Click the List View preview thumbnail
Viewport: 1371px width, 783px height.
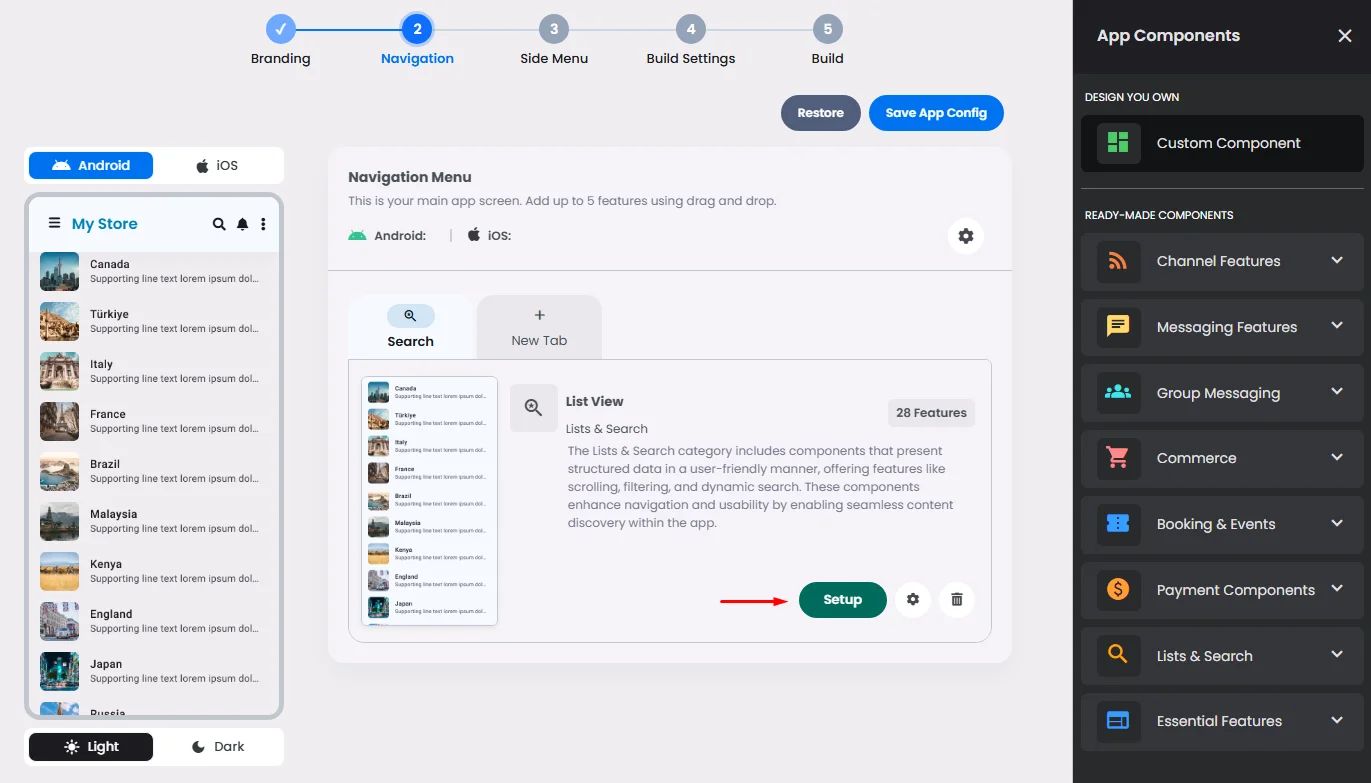pos(429,500)
